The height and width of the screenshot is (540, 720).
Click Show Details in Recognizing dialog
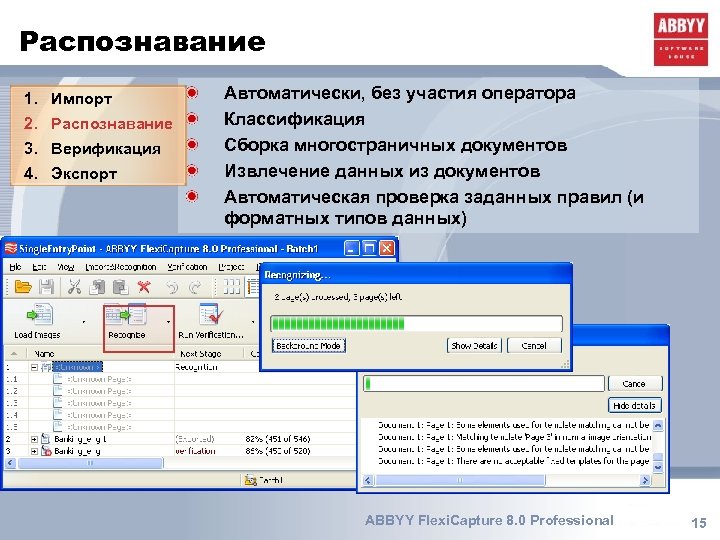pyautogui.click(x=474, y=345)
